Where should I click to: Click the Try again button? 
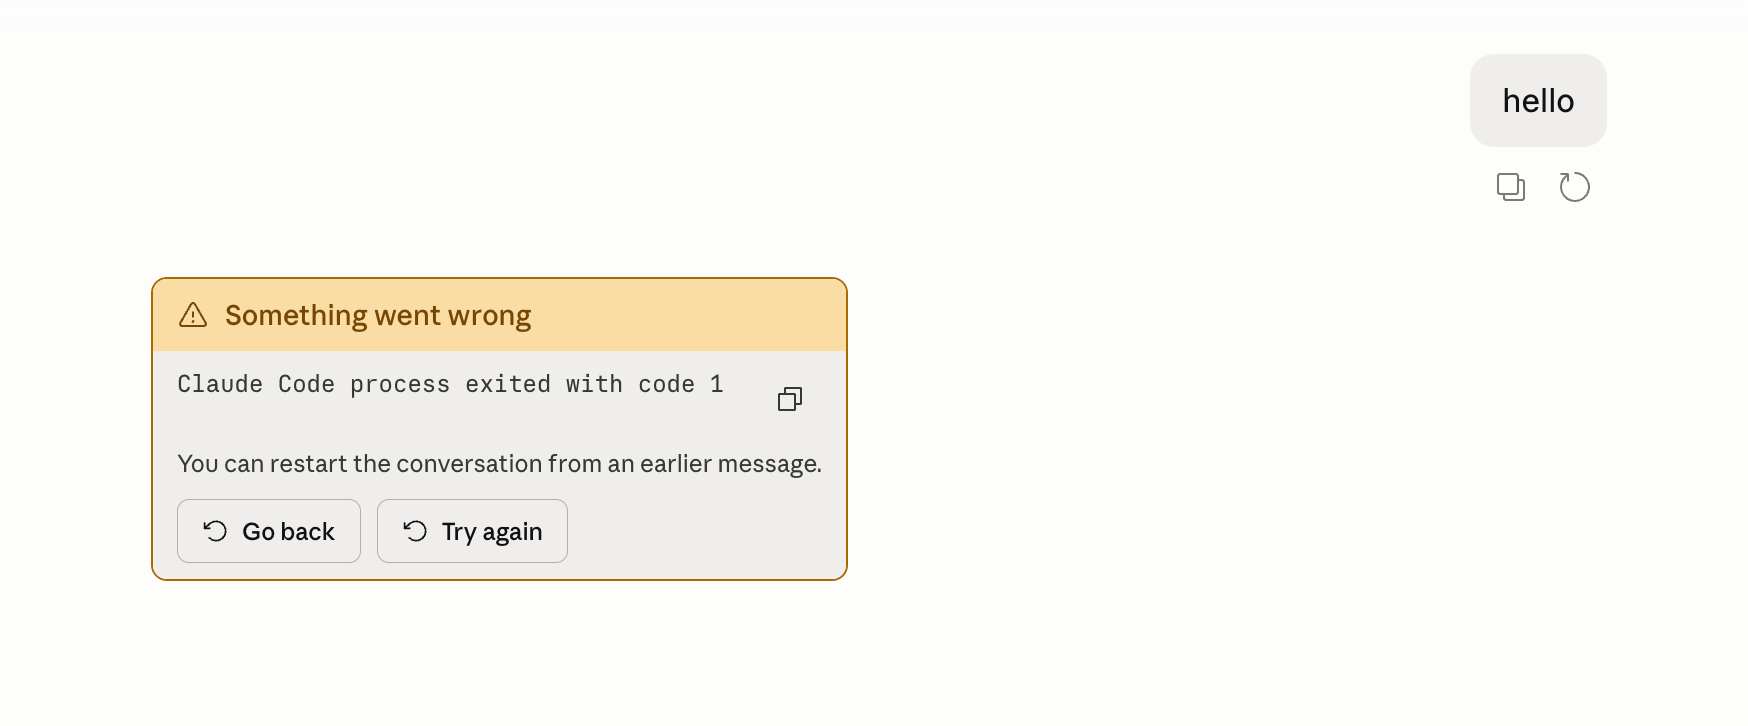pos(472,531)
